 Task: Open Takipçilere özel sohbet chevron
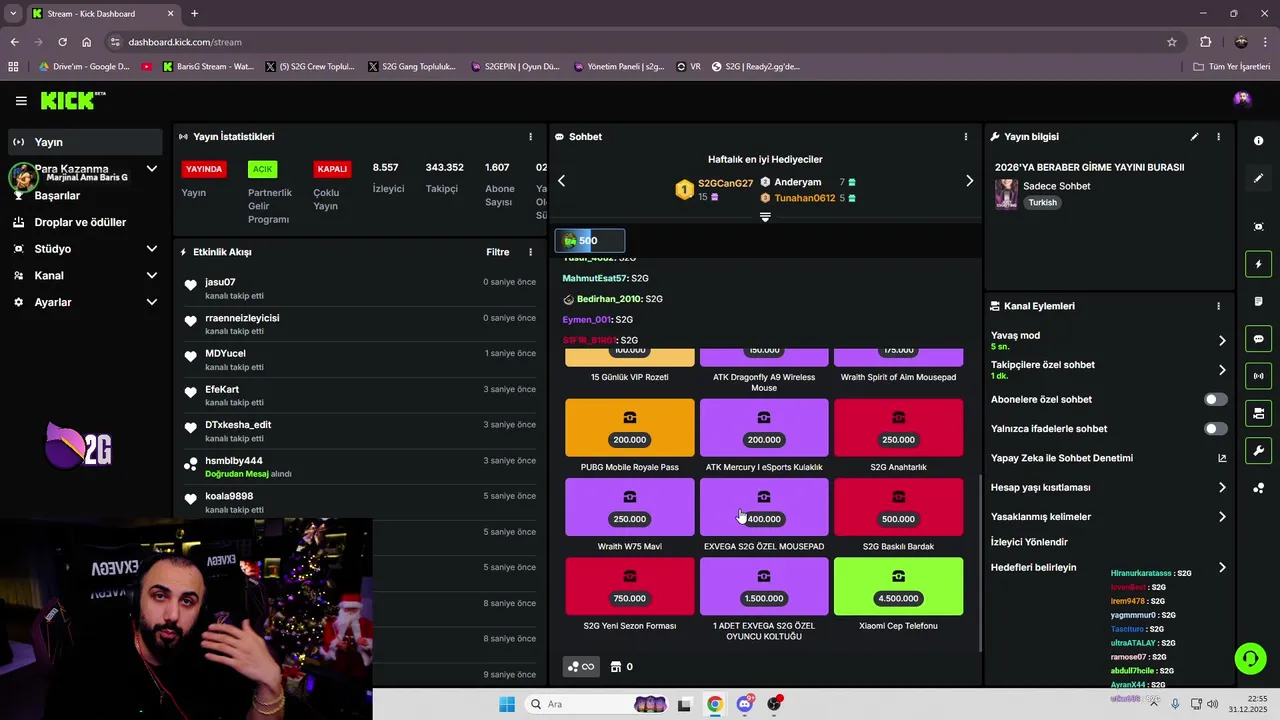tap(1221, 370)
